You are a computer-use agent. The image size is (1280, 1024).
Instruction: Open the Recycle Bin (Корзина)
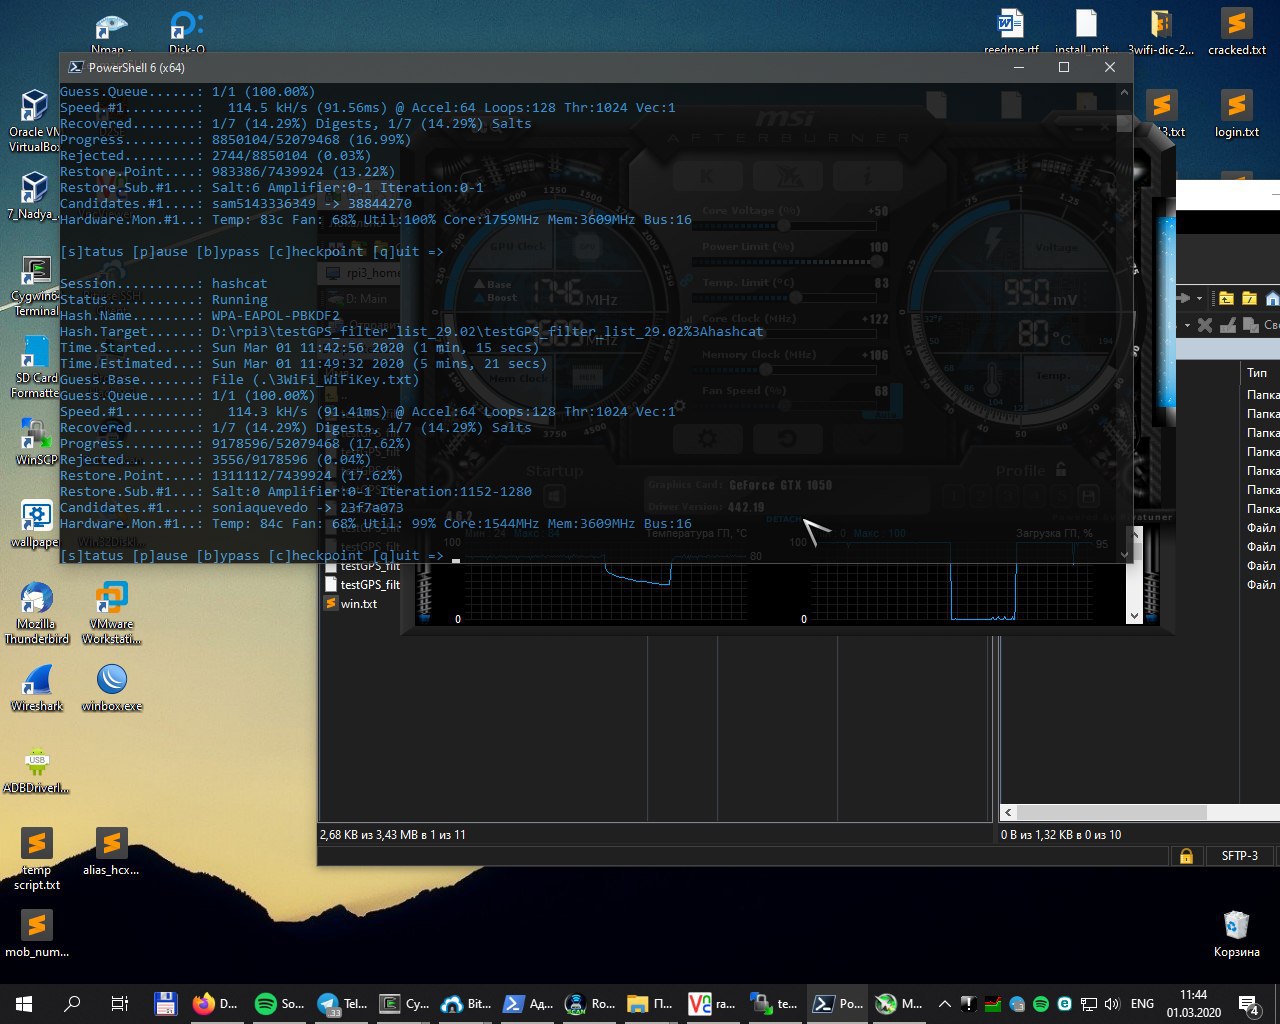[1237, 934]
